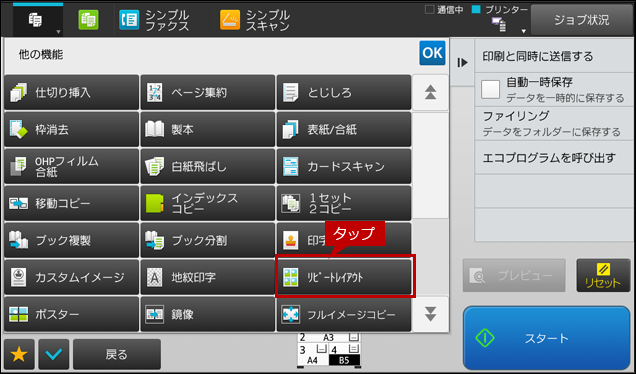Open favorites star button
The width and height of the screenshot is (636, 374).
19,354
